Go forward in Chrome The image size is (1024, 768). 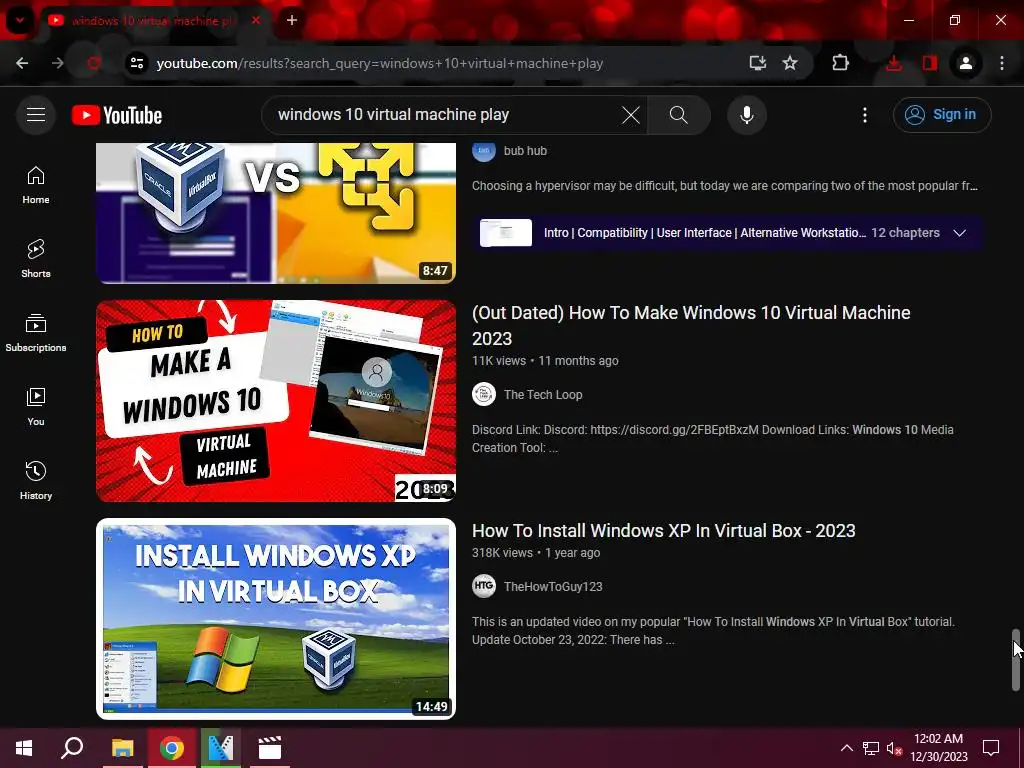click(x=57, y=63)
